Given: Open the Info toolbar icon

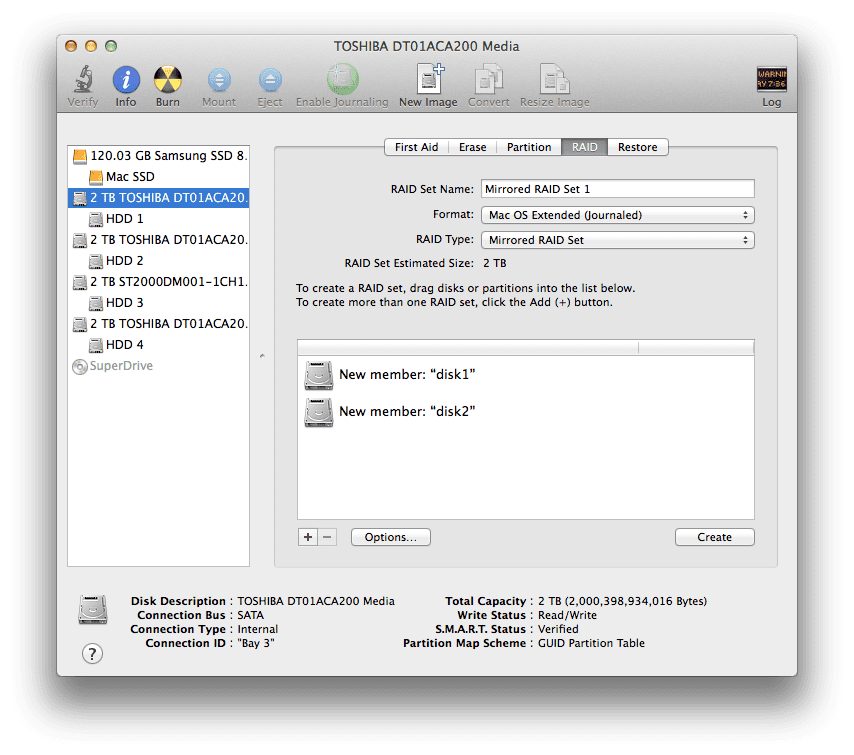Looking at the screenshot, I should [126, 80].
